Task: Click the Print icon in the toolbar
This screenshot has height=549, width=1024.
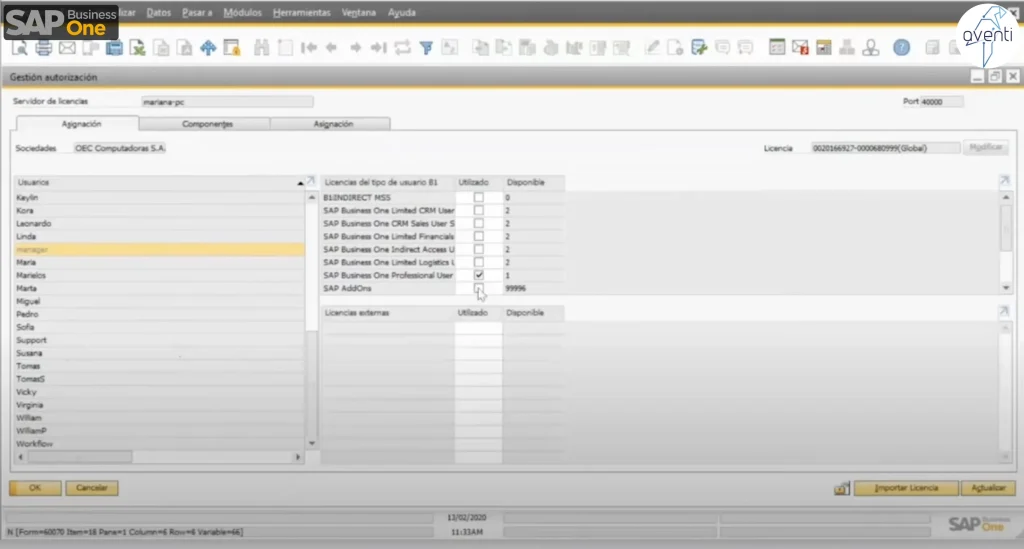Action: (x=43, y=48)
